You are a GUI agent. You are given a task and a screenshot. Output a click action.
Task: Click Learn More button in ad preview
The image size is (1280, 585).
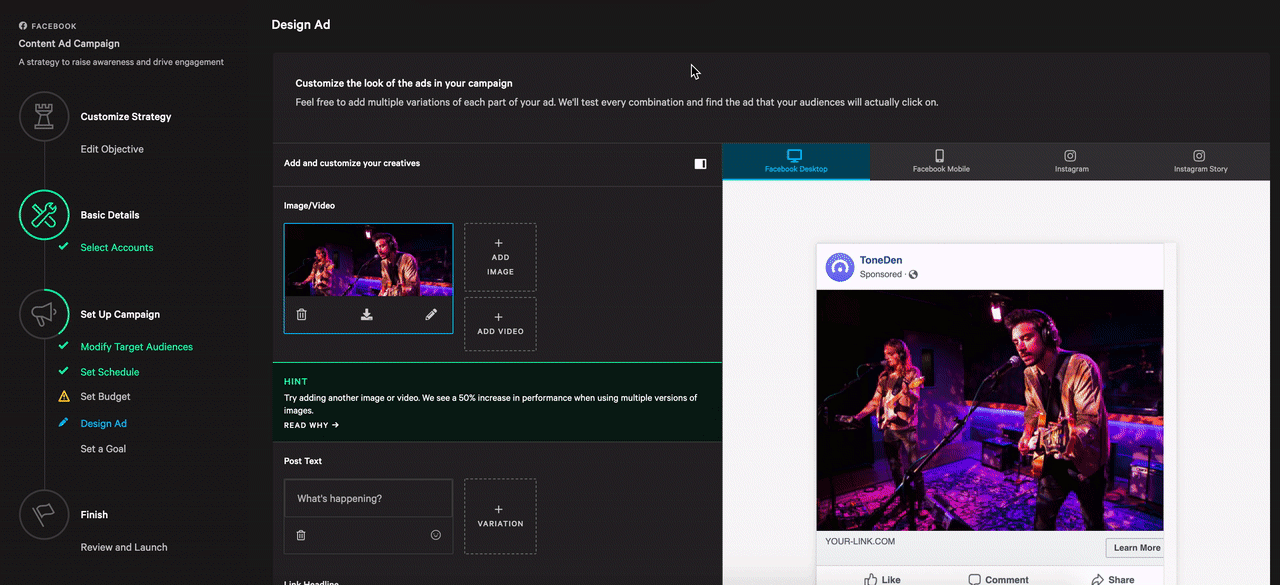pos(1137,548)
